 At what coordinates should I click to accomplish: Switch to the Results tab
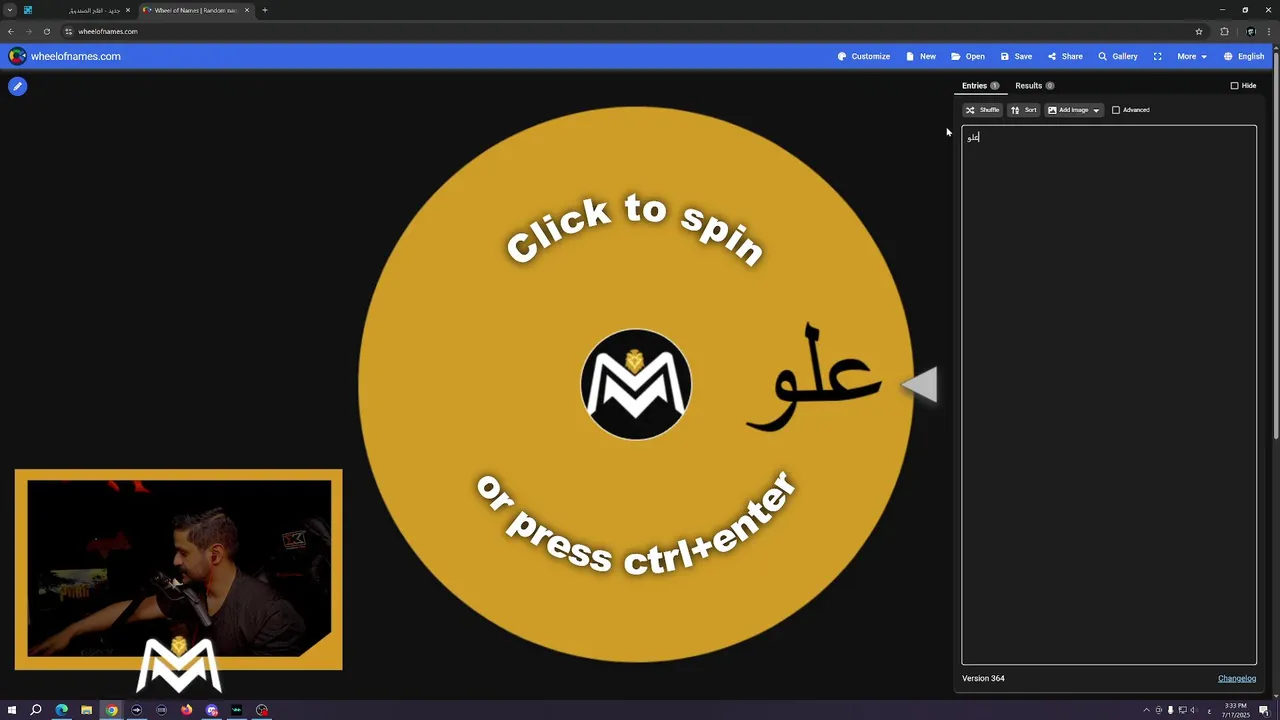[x=1034, y=86]
